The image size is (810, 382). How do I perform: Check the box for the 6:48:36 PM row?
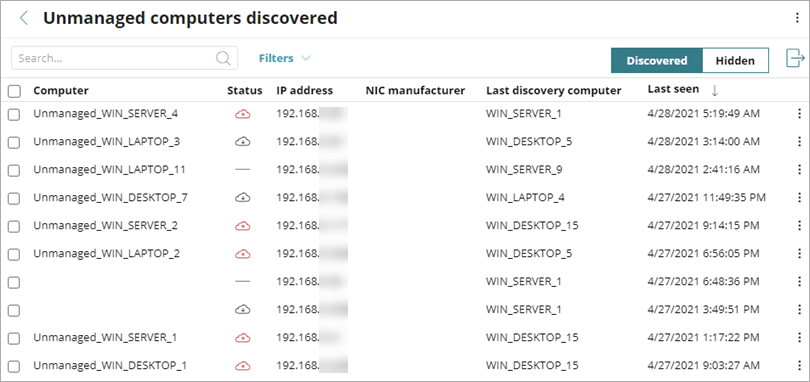pyautogui.click(x=14, y=282)
